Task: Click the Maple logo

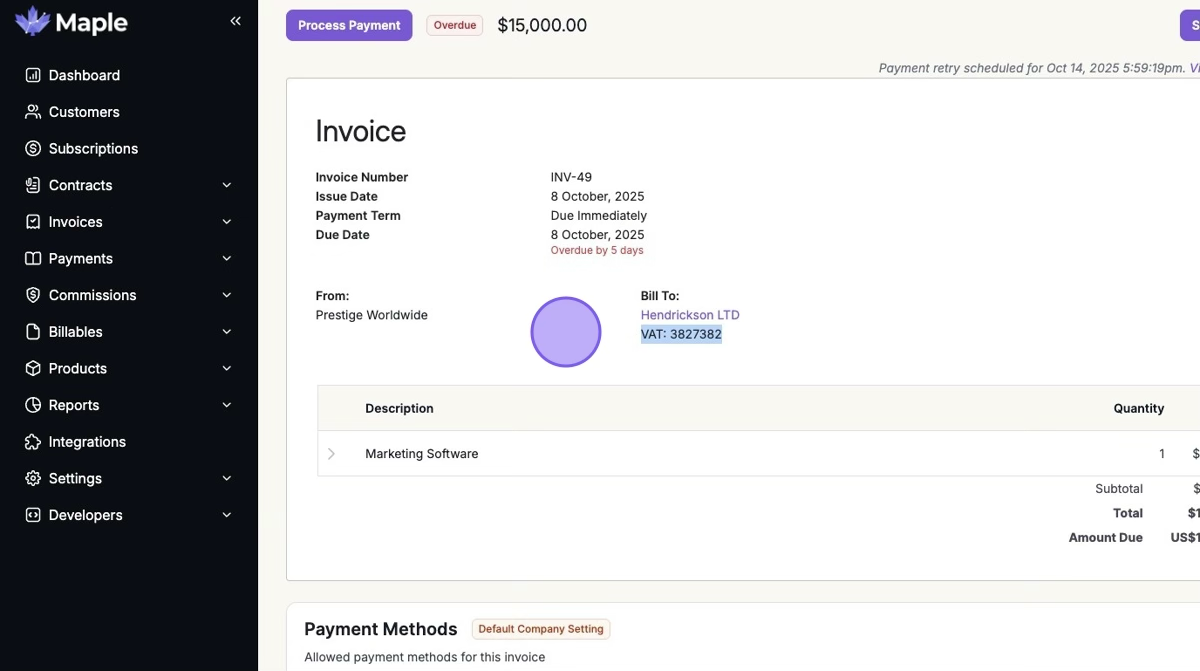Action: [x=72, y=22]
